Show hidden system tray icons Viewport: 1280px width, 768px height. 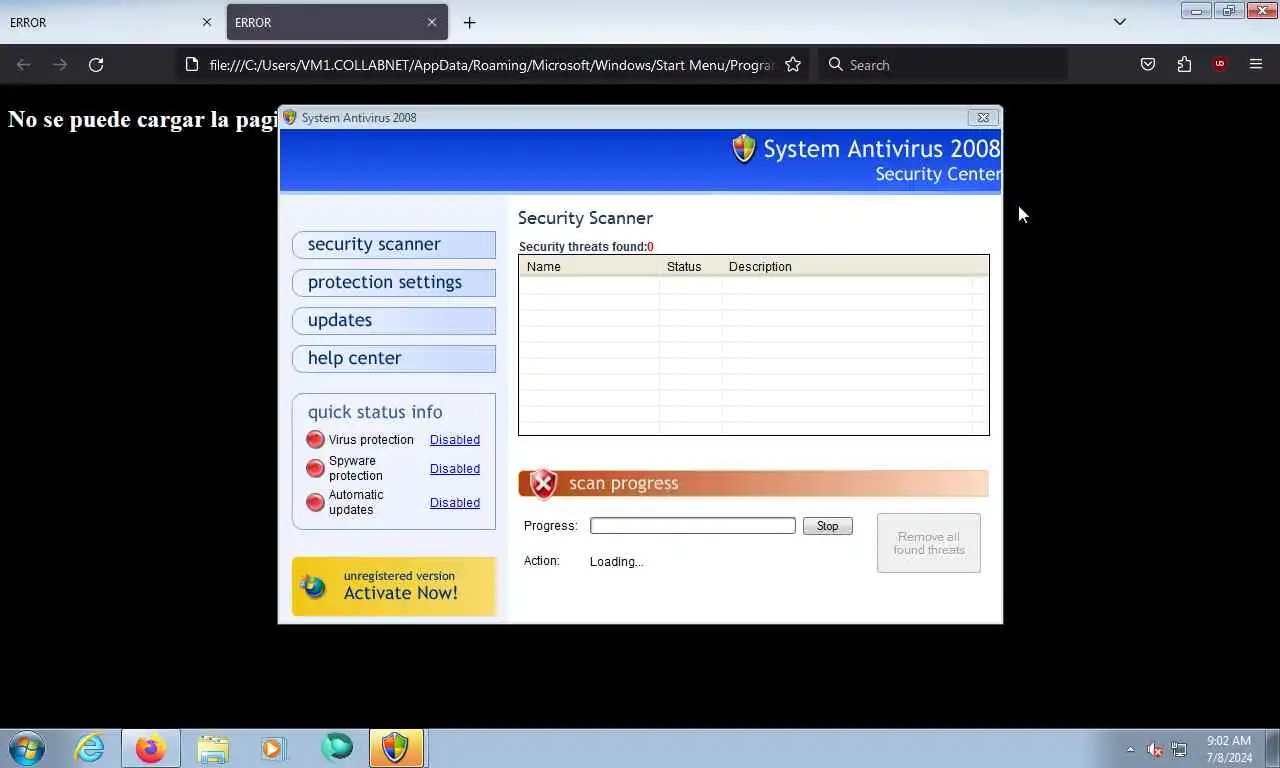1131,749
